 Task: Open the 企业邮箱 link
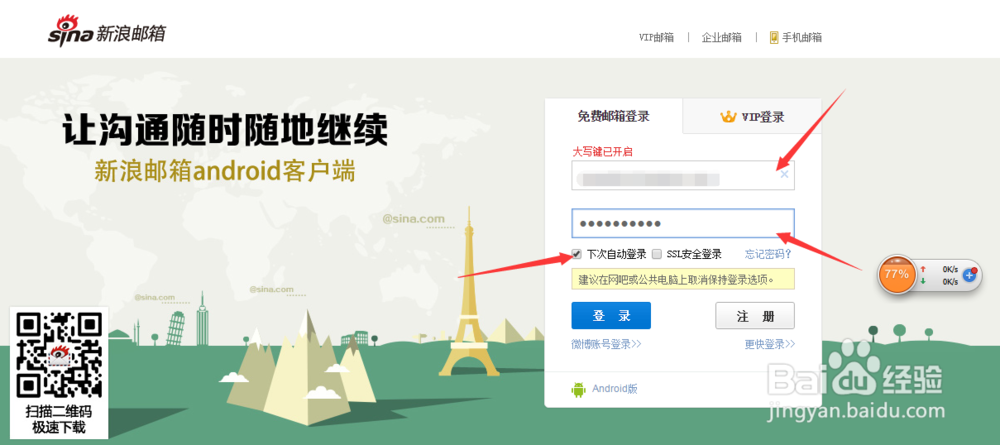click(721, 38)
